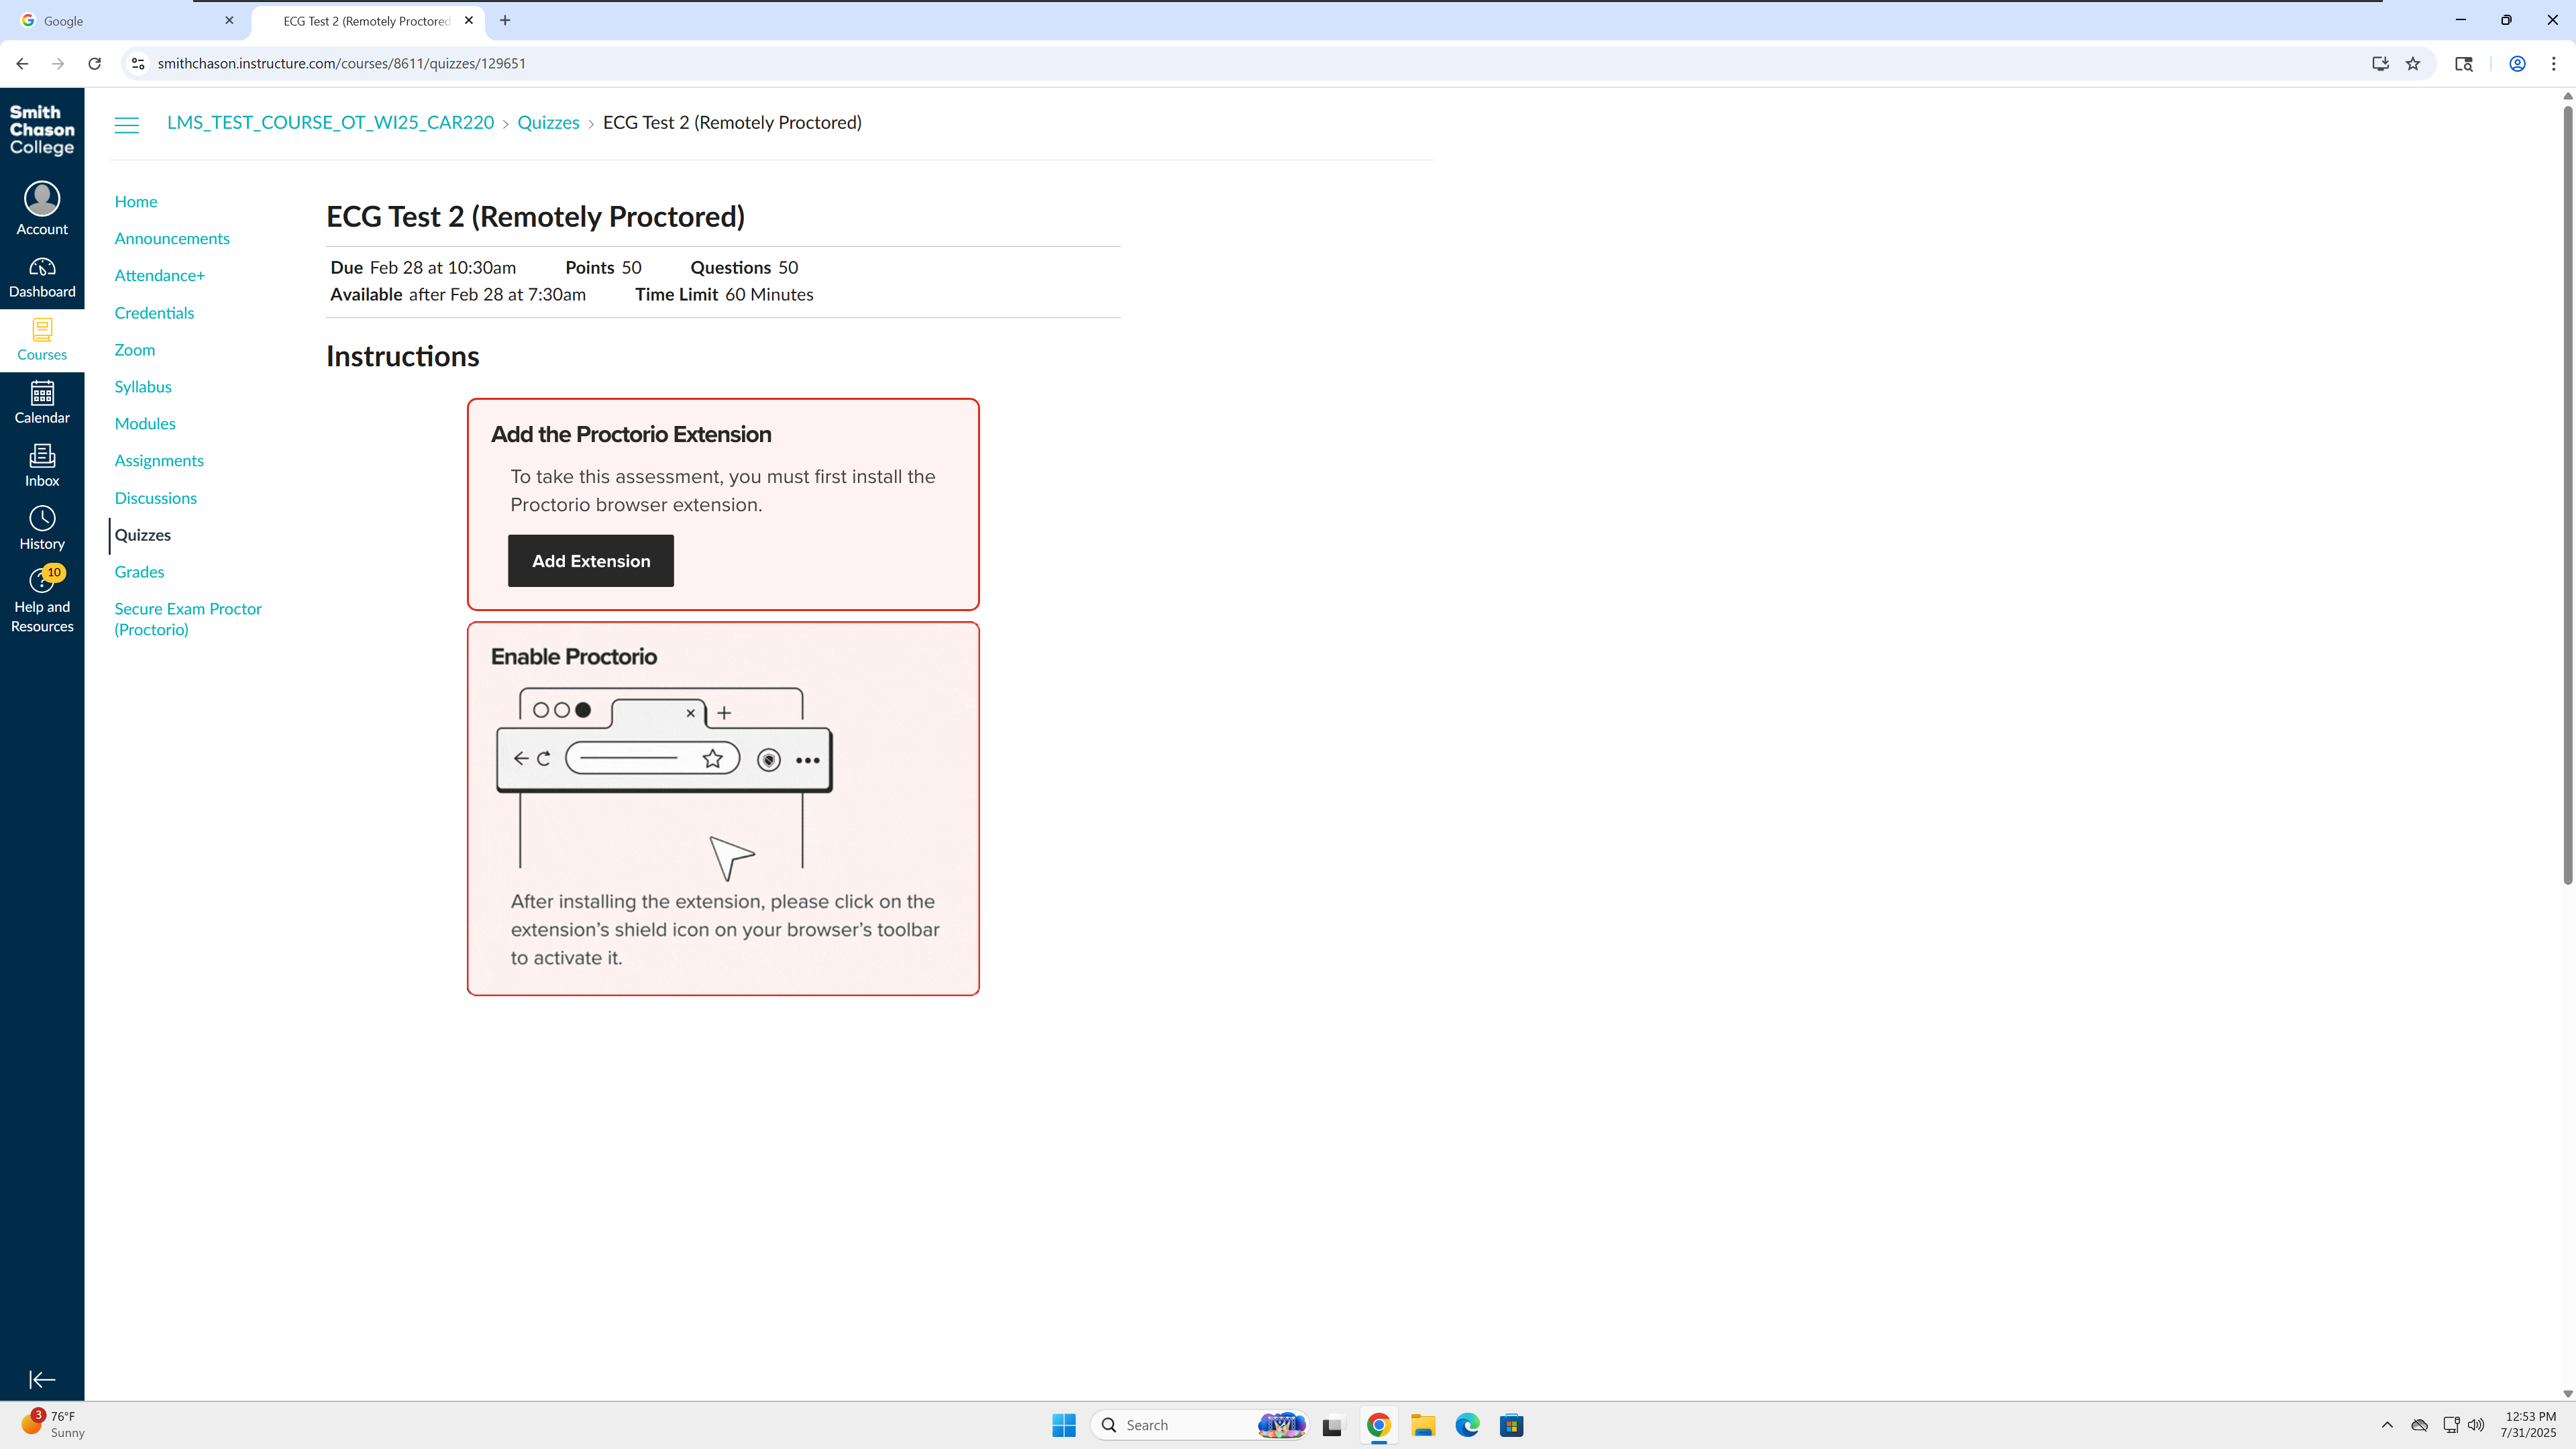Open the Account profile icon in sidebar
2576x1449 pixels.
[x=42, y=209]
